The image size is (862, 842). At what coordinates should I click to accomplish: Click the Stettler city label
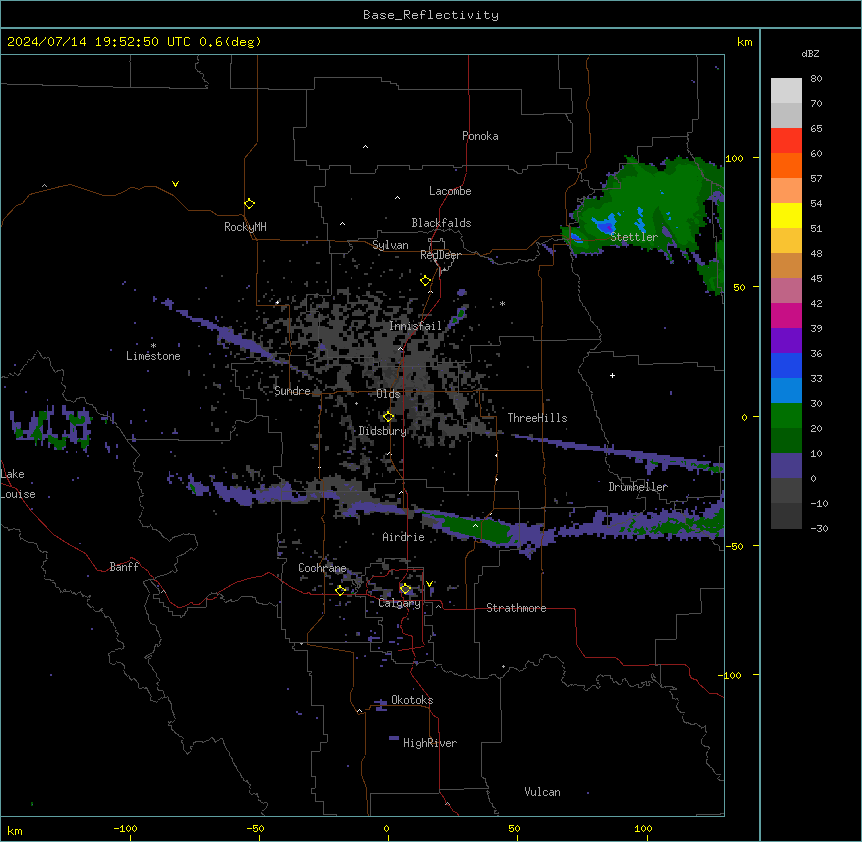pos(634,237)
